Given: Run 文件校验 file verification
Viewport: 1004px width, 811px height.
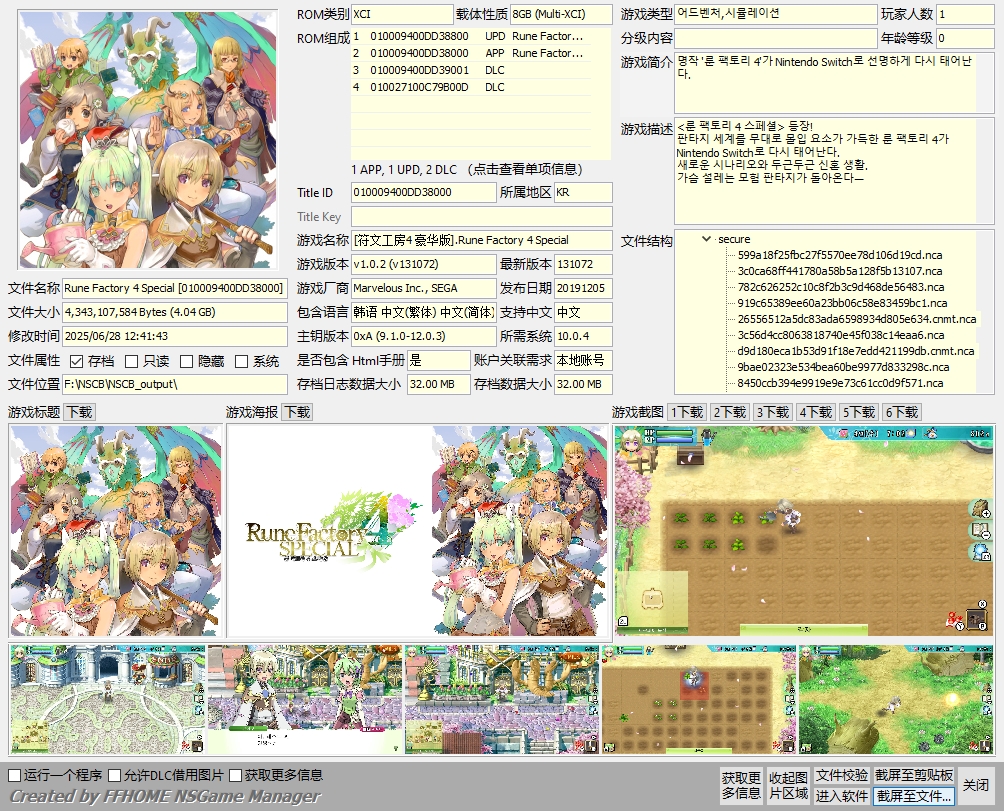Looking at the screenshot, I should (x=841, y=776).
